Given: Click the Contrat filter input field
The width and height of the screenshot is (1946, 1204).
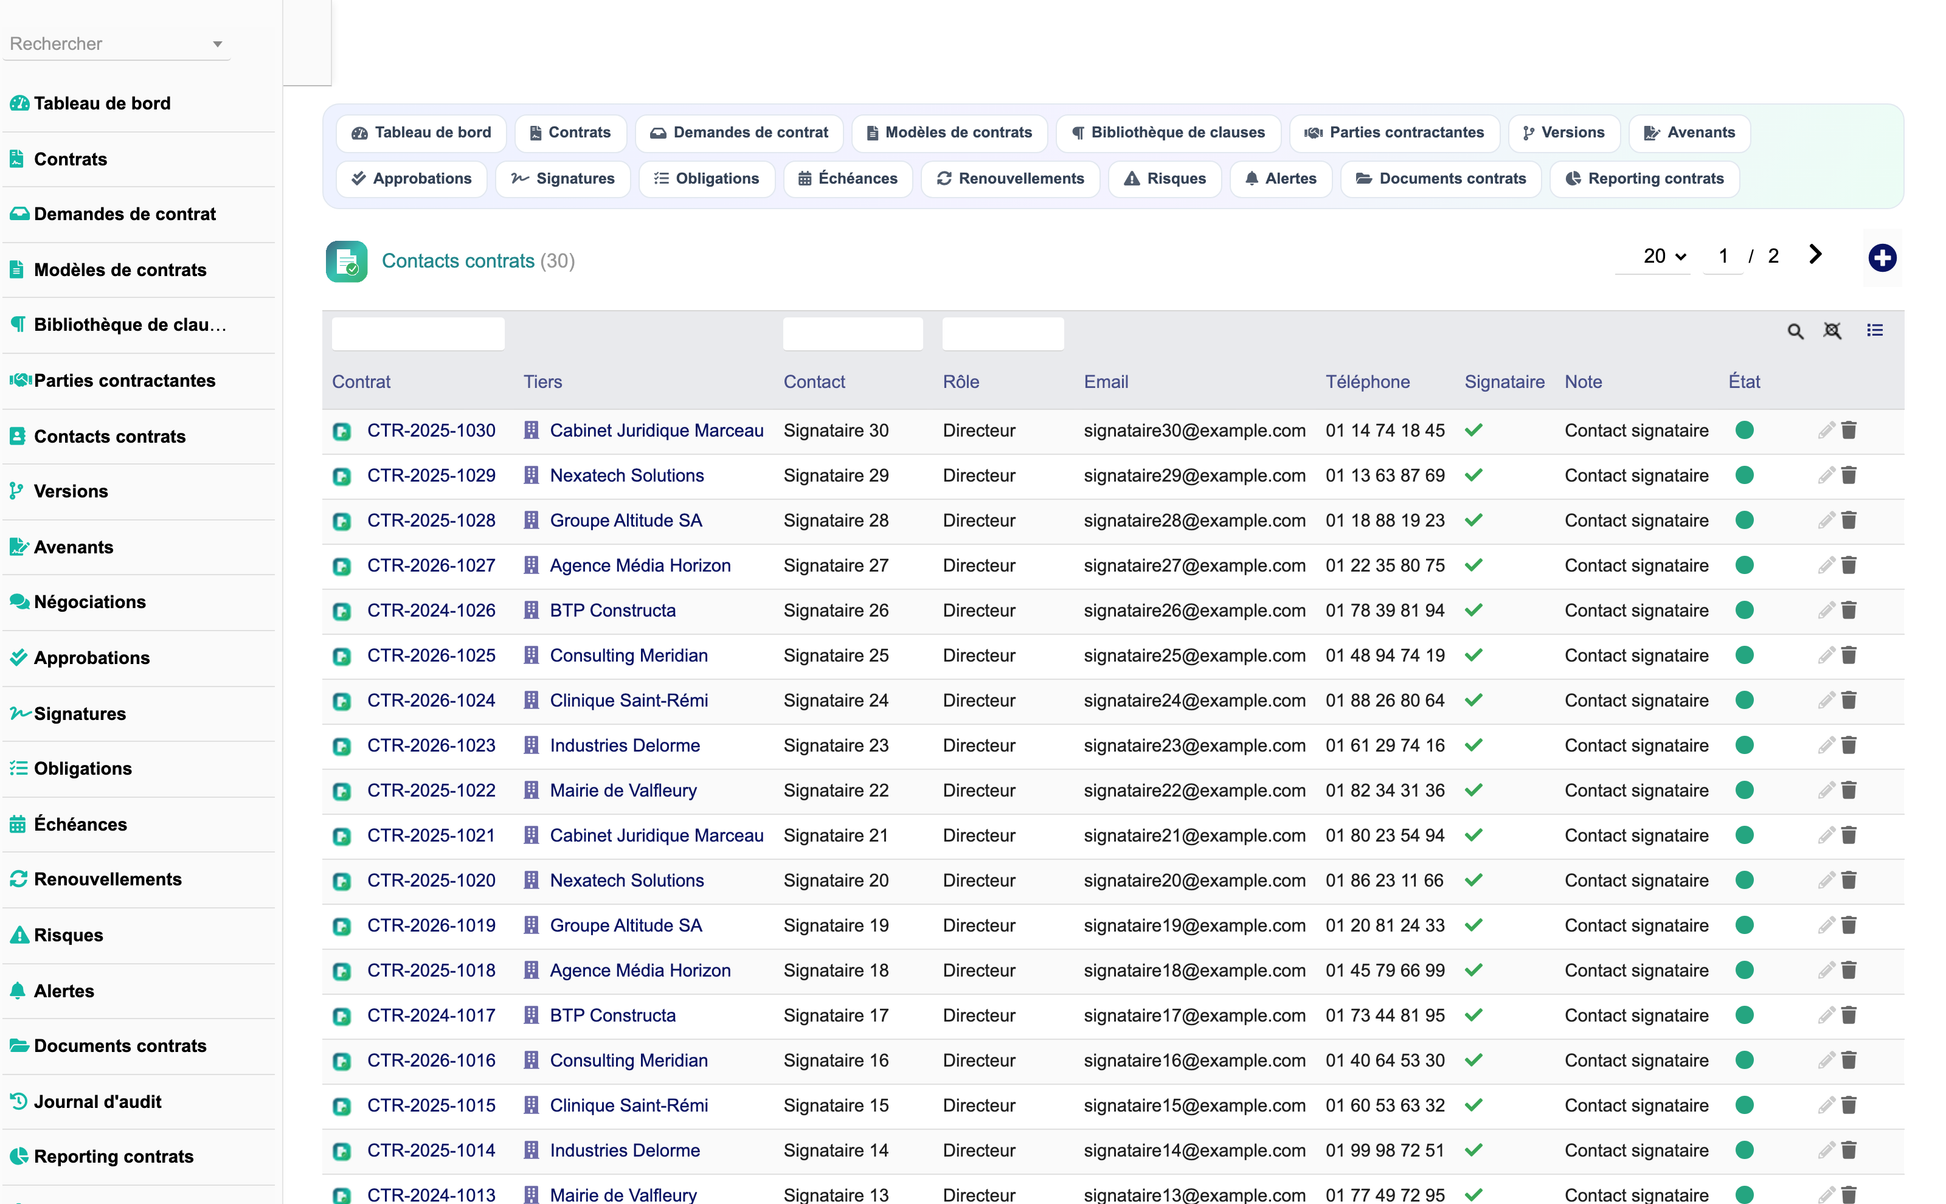Looking at the screenshot, I should [x=418, y=333].
